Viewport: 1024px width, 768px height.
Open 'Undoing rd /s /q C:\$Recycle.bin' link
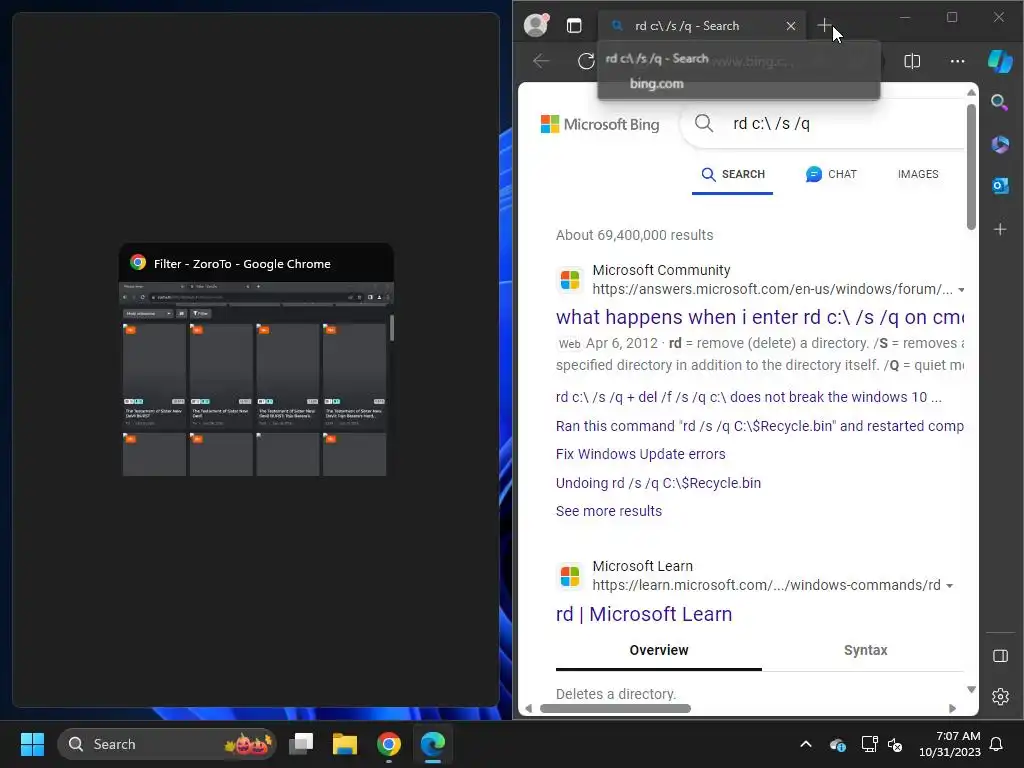tap(658, 483)
